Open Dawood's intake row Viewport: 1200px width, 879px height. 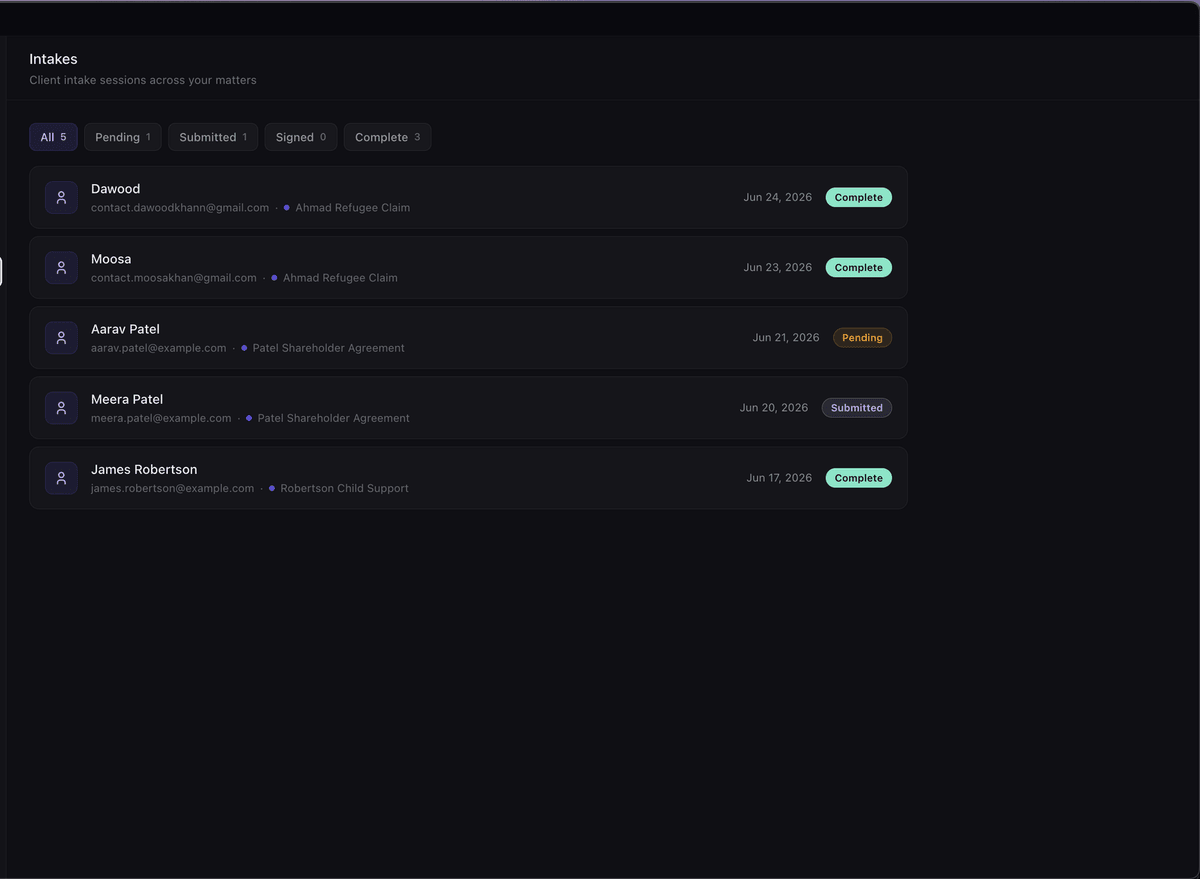pyautogui.click(x=468, y=198)
